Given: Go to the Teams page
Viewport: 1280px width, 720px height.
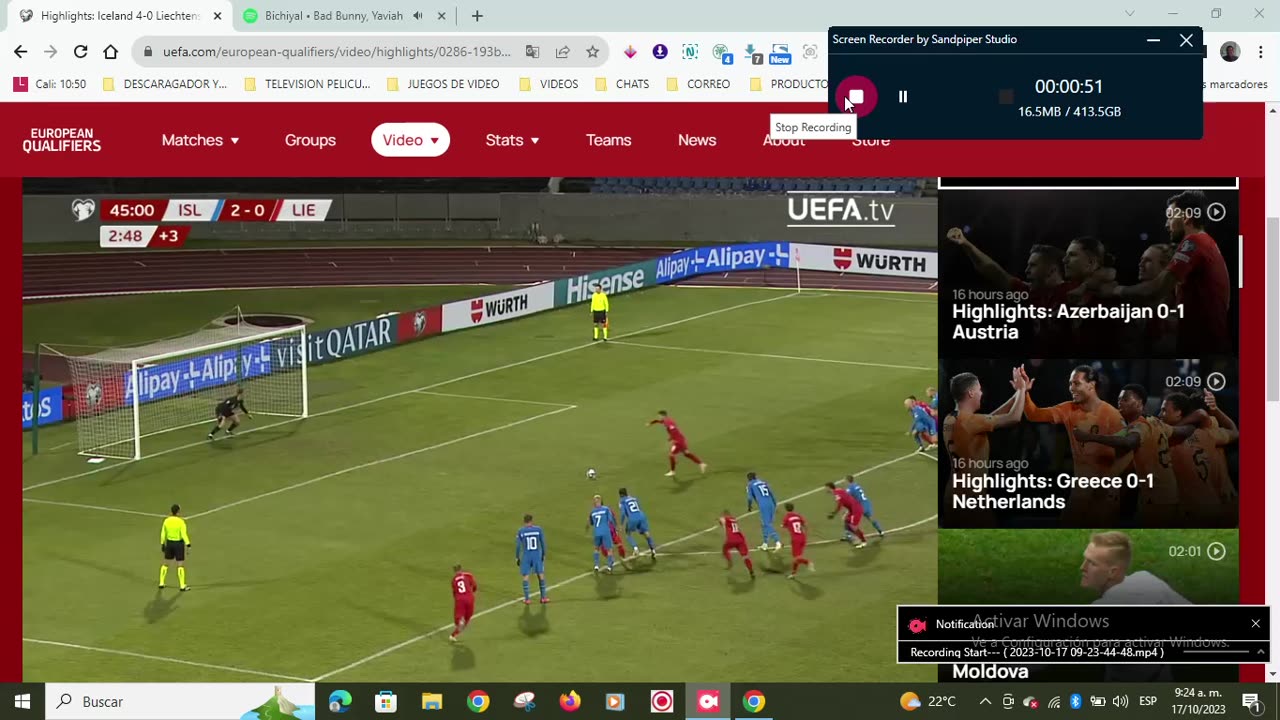Looking at the screenshot, I should pos(608,140).
